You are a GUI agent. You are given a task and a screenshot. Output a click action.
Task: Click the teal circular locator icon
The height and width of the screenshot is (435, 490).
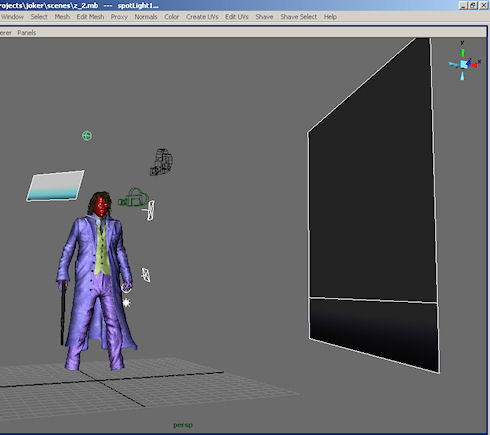click(87, 136)
